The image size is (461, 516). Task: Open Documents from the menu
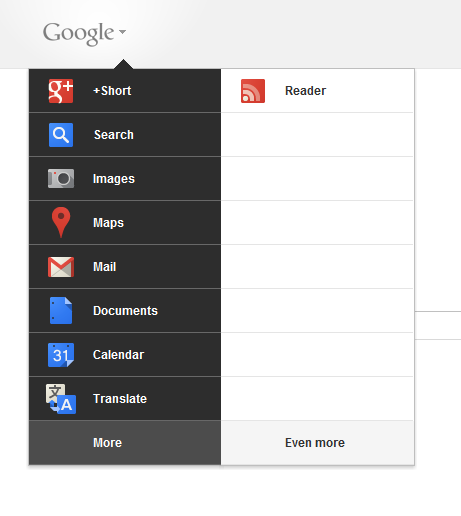point(125,311)
